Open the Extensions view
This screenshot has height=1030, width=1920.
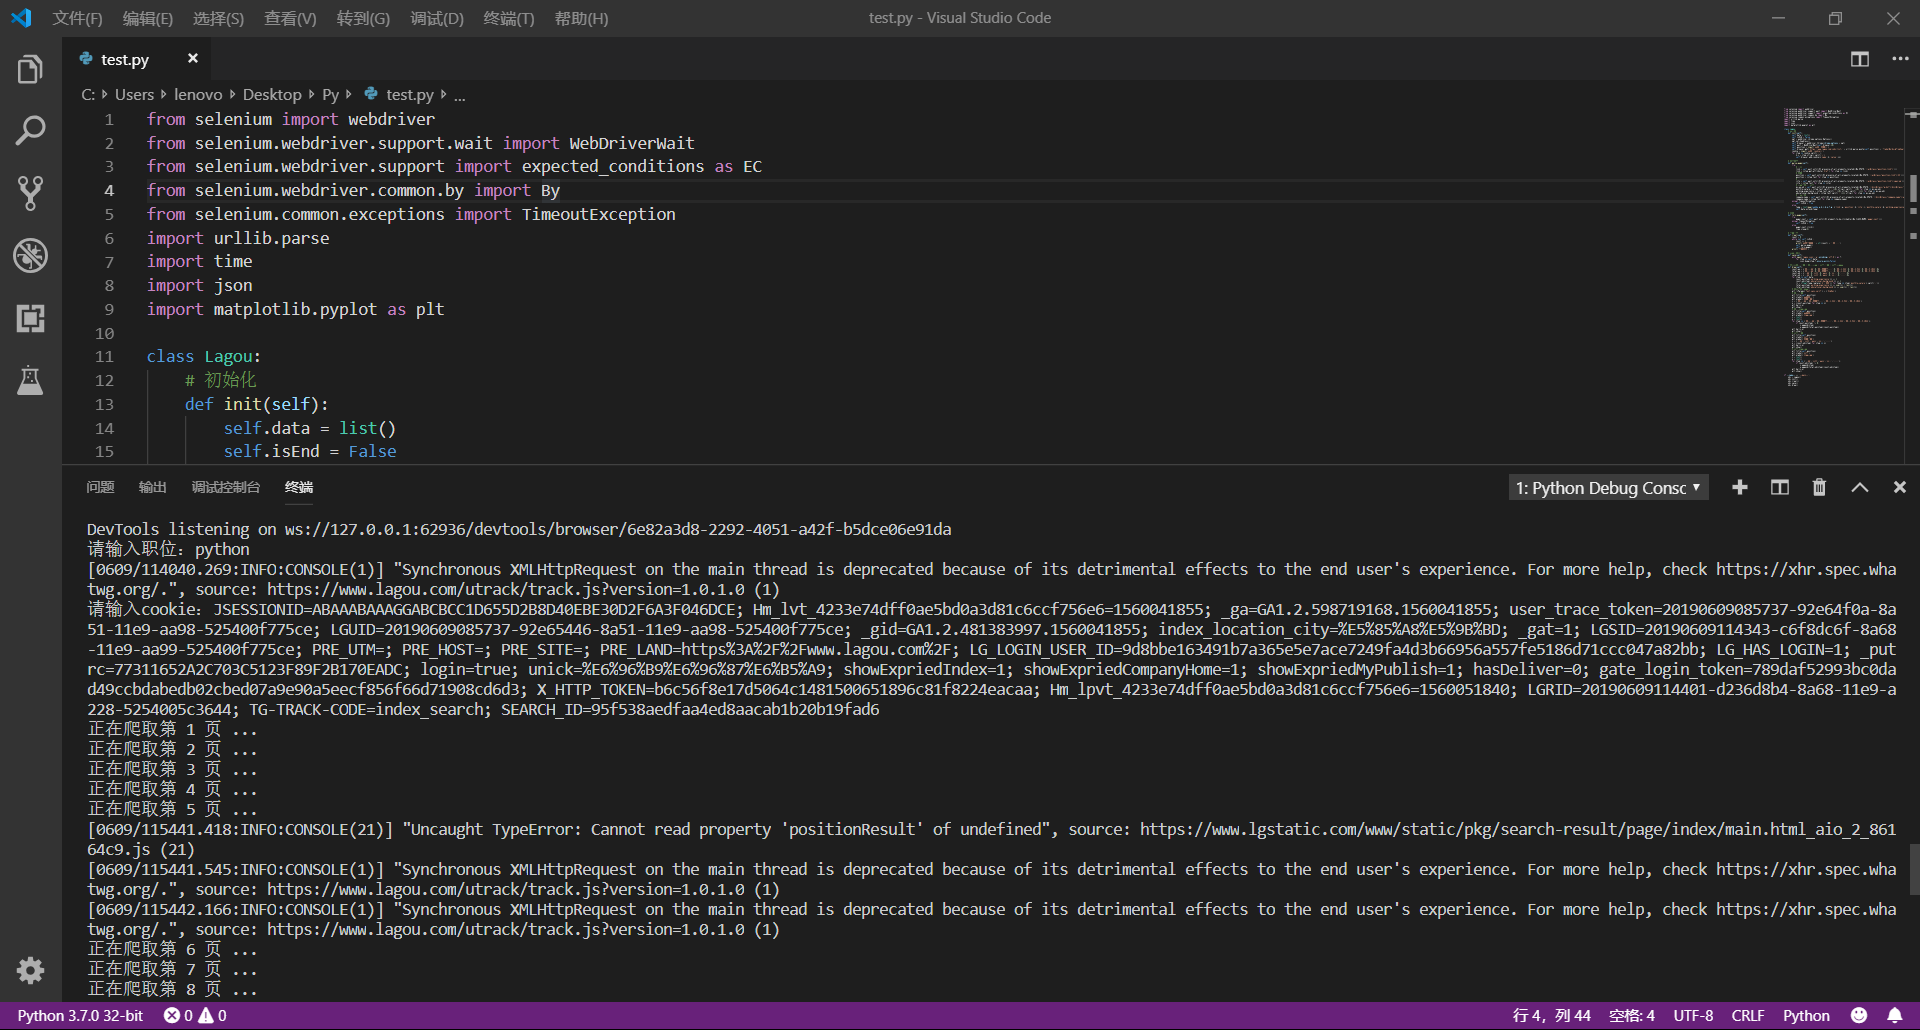click(30, 318)
